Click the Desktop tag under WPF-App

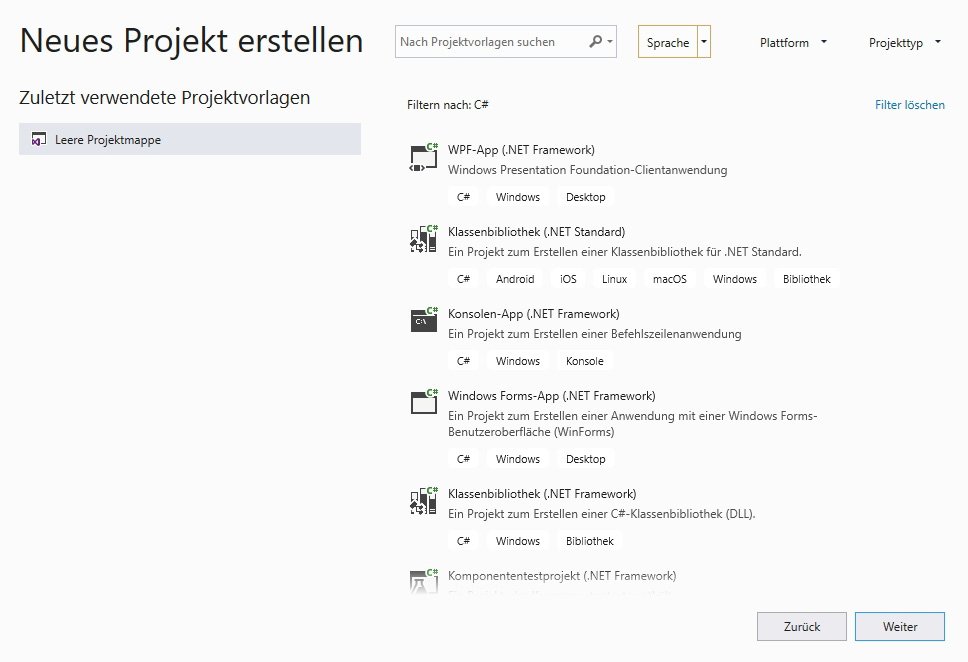585,197
